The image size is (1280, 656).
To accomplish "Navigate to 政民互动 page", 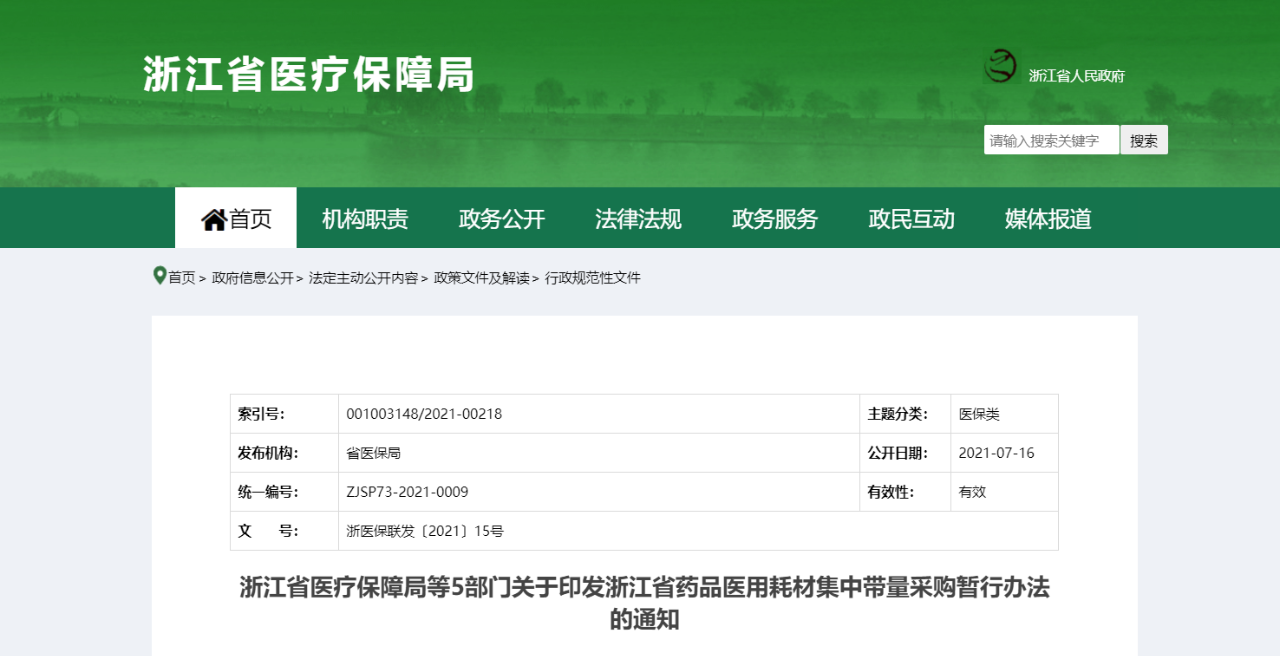I will click(911, 219).
